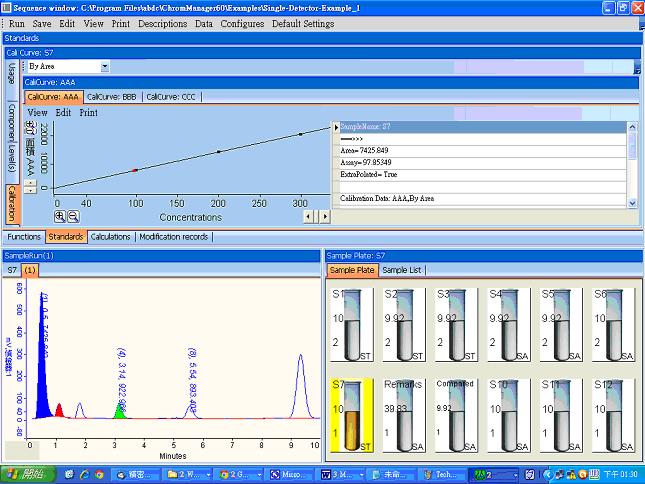Select sample vial S5
Screen dimensions: 645x484
(x=561, y=325)
